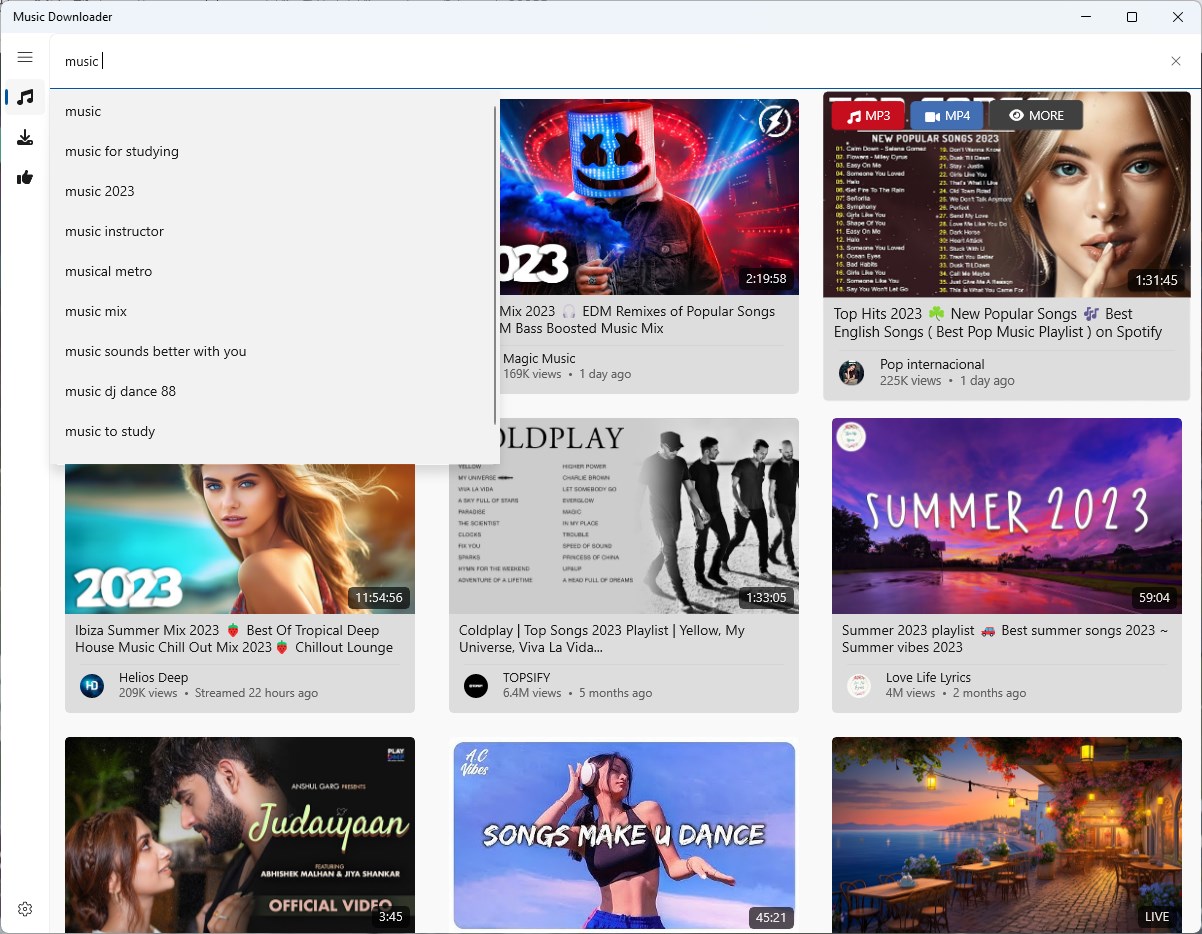Click the red MP3 download icon

tap(868, 115)
